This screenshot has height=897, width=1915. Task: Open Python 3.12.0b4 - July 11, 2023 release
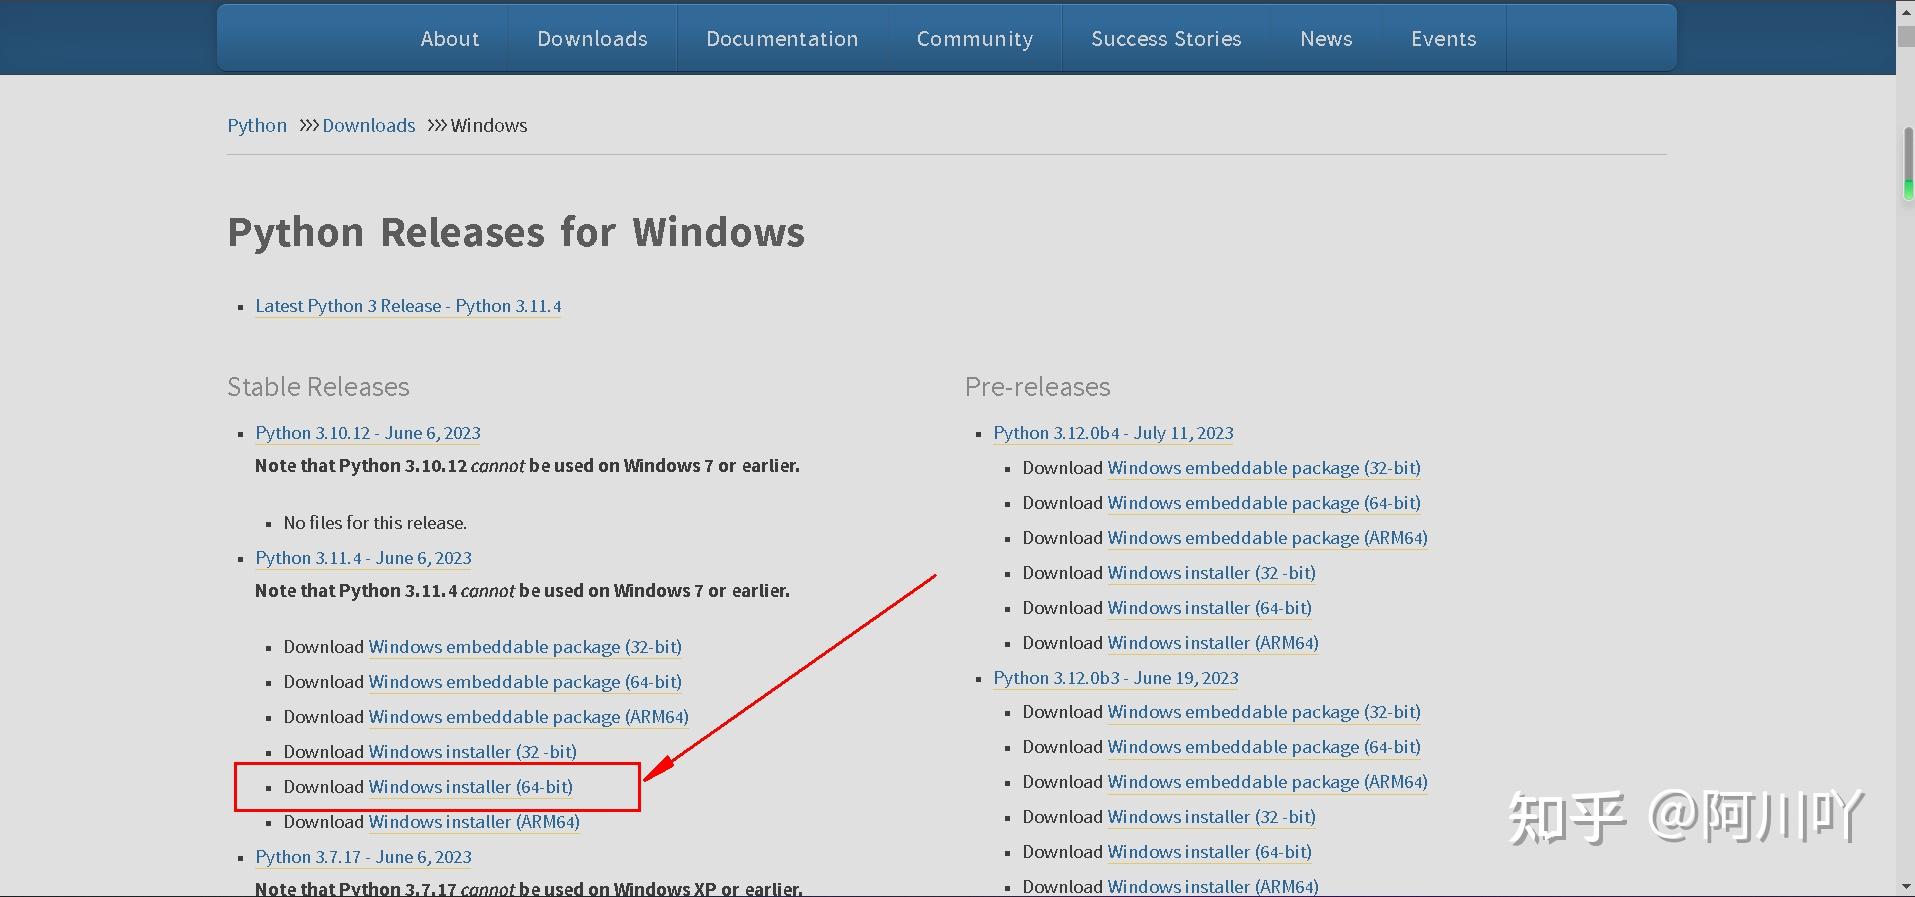(1113, 433)
